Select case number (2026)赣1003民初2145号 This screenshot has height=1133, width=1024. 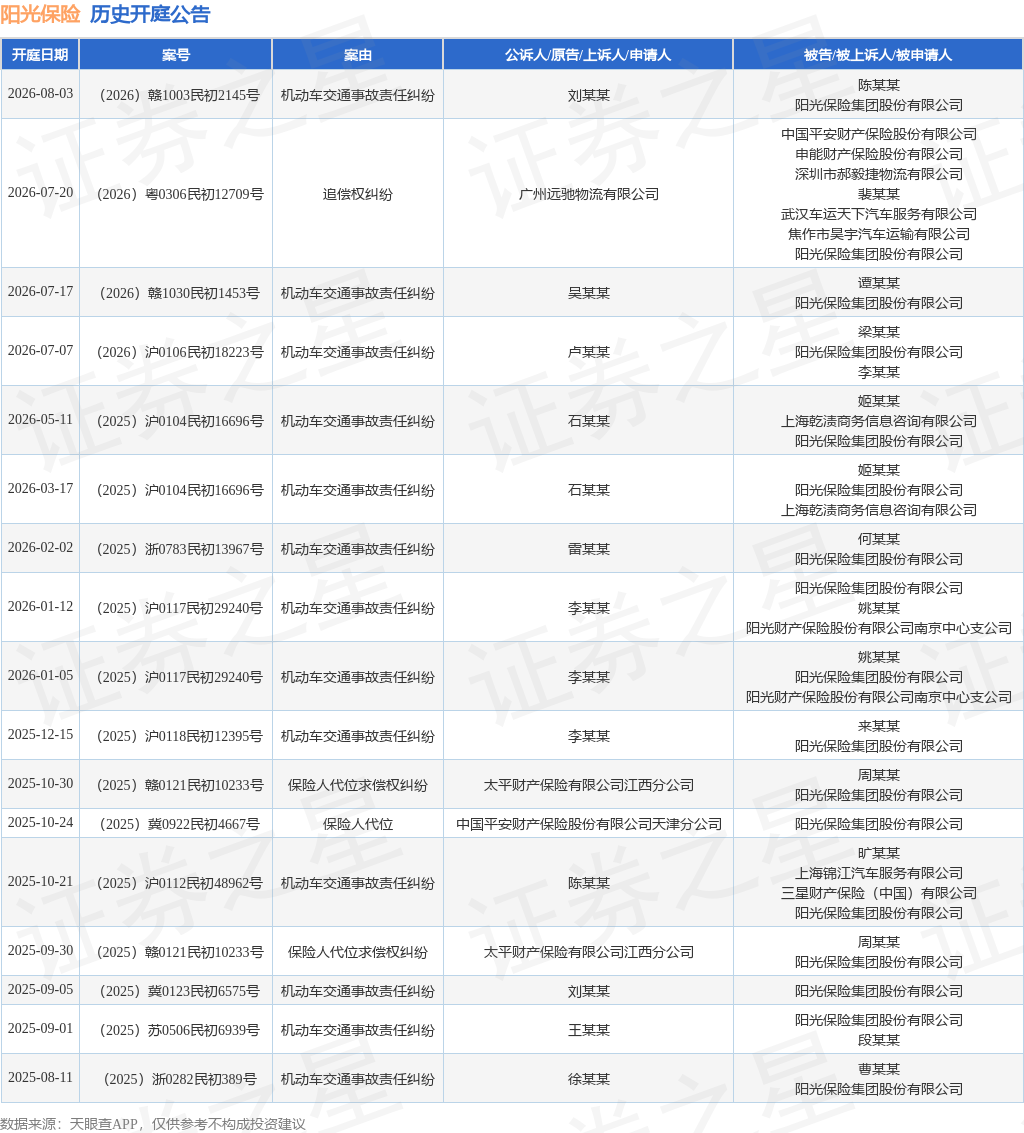(179, 95)
